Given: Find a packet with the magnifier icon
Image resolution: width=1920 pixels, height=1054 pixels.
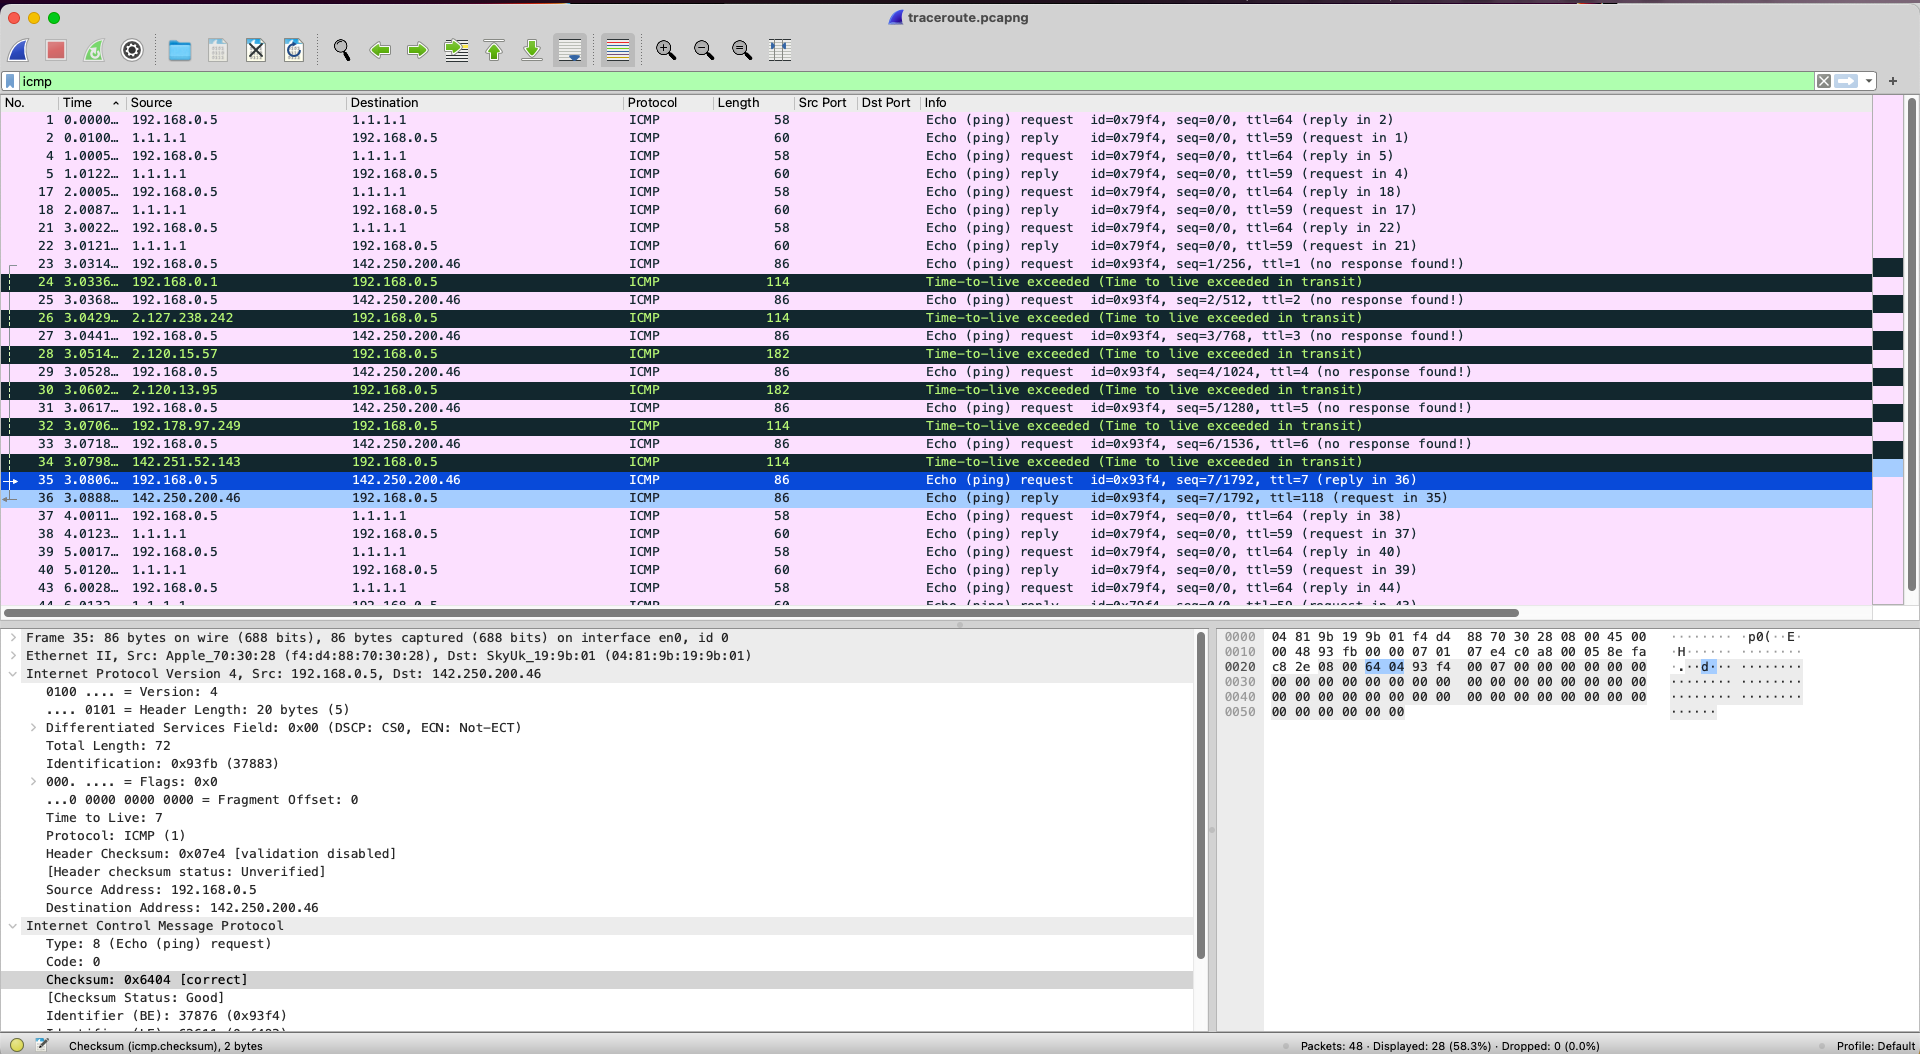Looking at the screenshot, I should click(342, 50).
